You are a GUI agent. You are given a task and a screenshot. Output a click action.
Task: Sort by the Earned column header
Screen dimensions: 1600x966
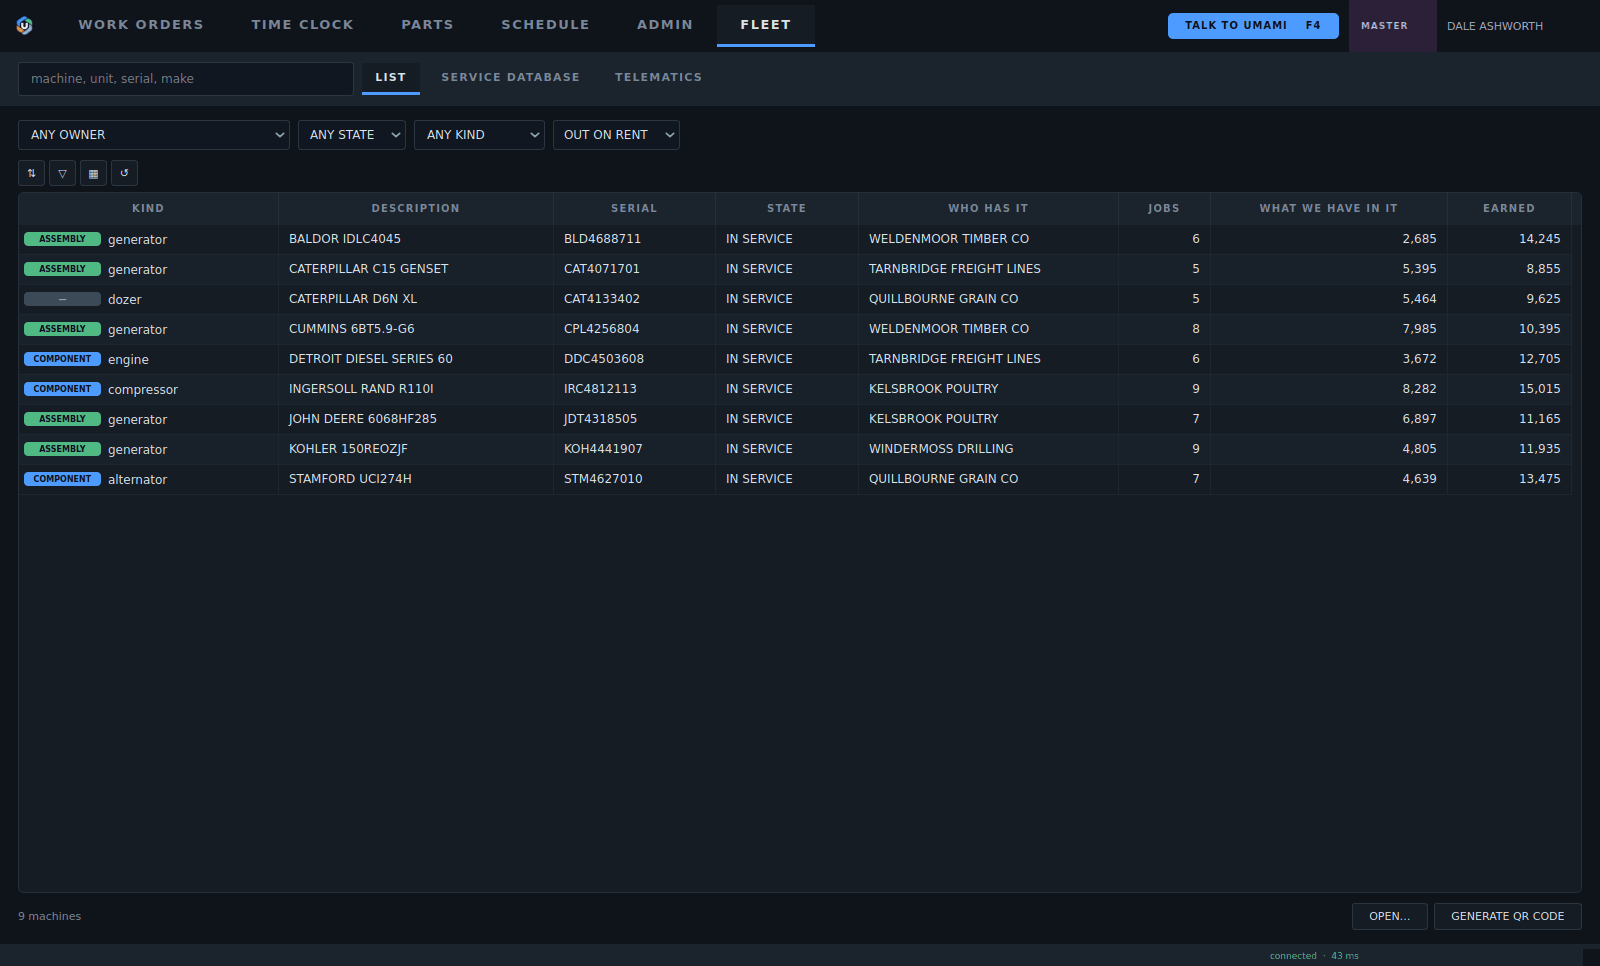pyautogui.click(x=1509, y=208)
